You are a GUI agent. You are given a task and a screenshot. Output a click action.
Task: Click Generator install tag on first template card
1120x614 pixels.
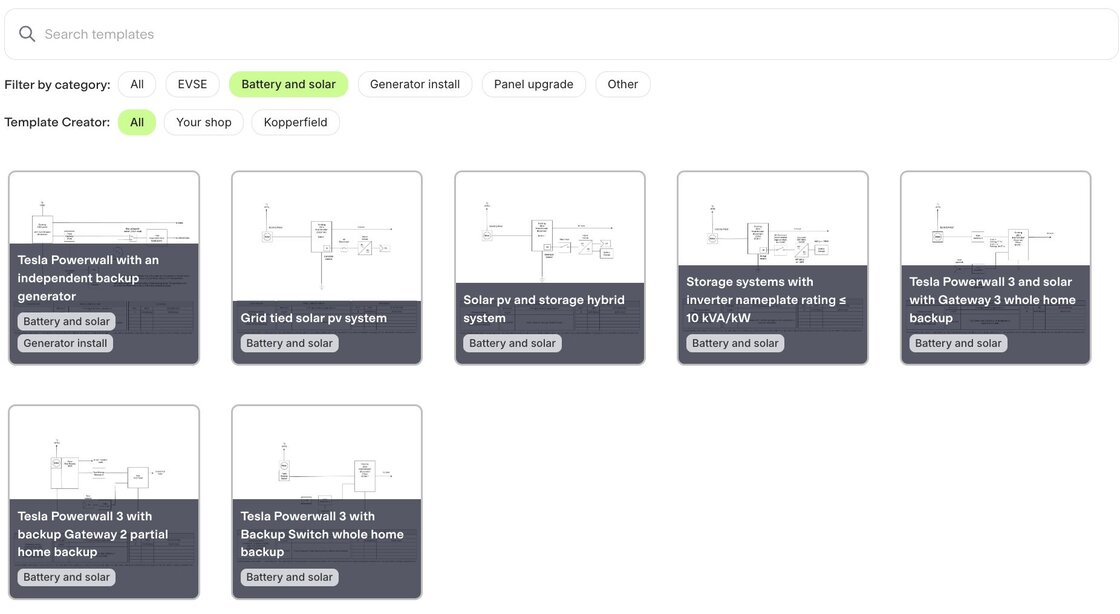click(66, 343)
